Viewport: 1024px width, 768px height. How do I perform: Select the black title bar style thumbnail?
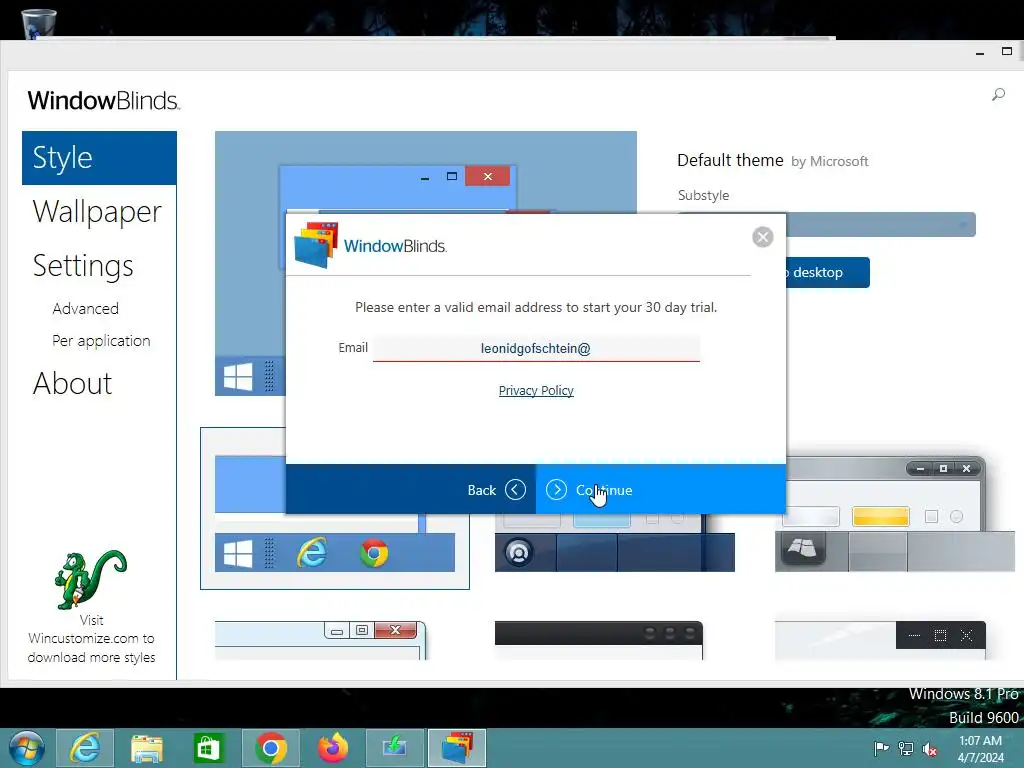(x=599, y=640)
